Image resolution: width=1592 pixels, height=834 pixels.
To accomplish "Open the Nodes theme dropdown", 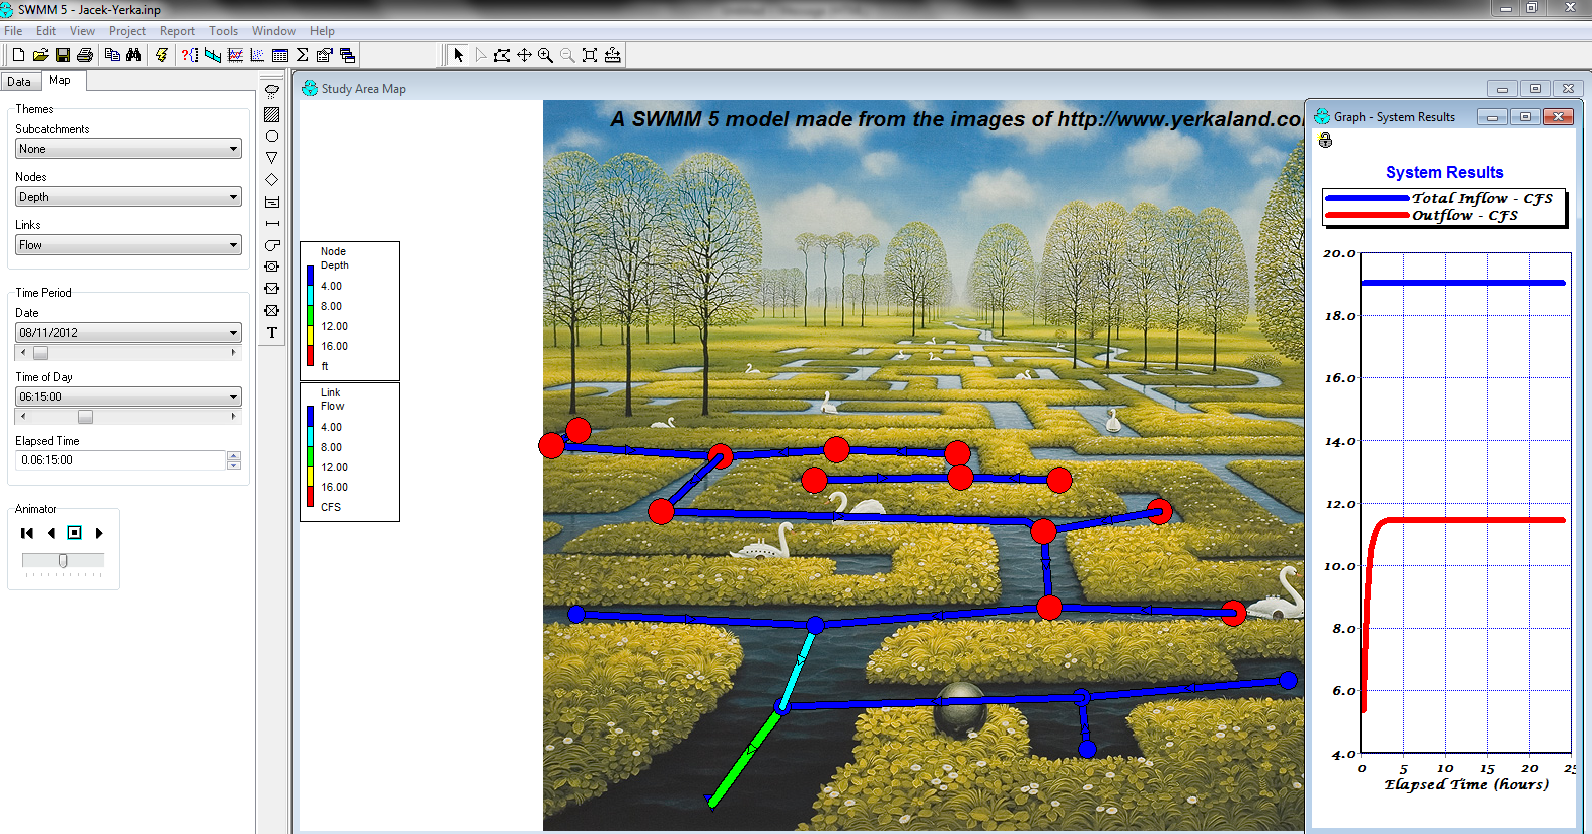I will tap(129, 197).
